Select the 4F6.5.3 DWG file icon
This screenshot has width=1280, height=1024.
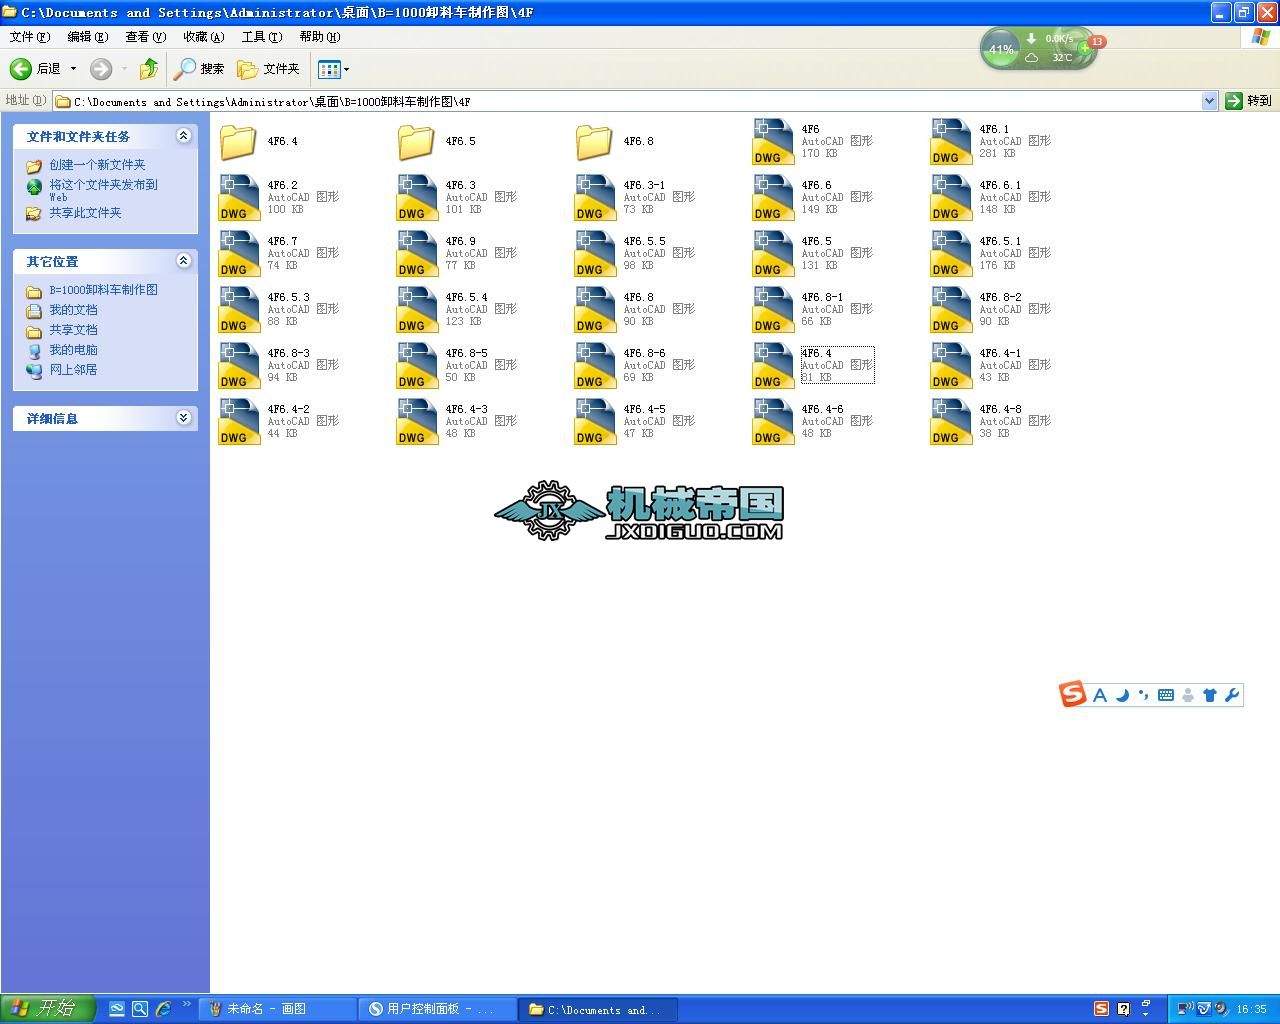239,310
